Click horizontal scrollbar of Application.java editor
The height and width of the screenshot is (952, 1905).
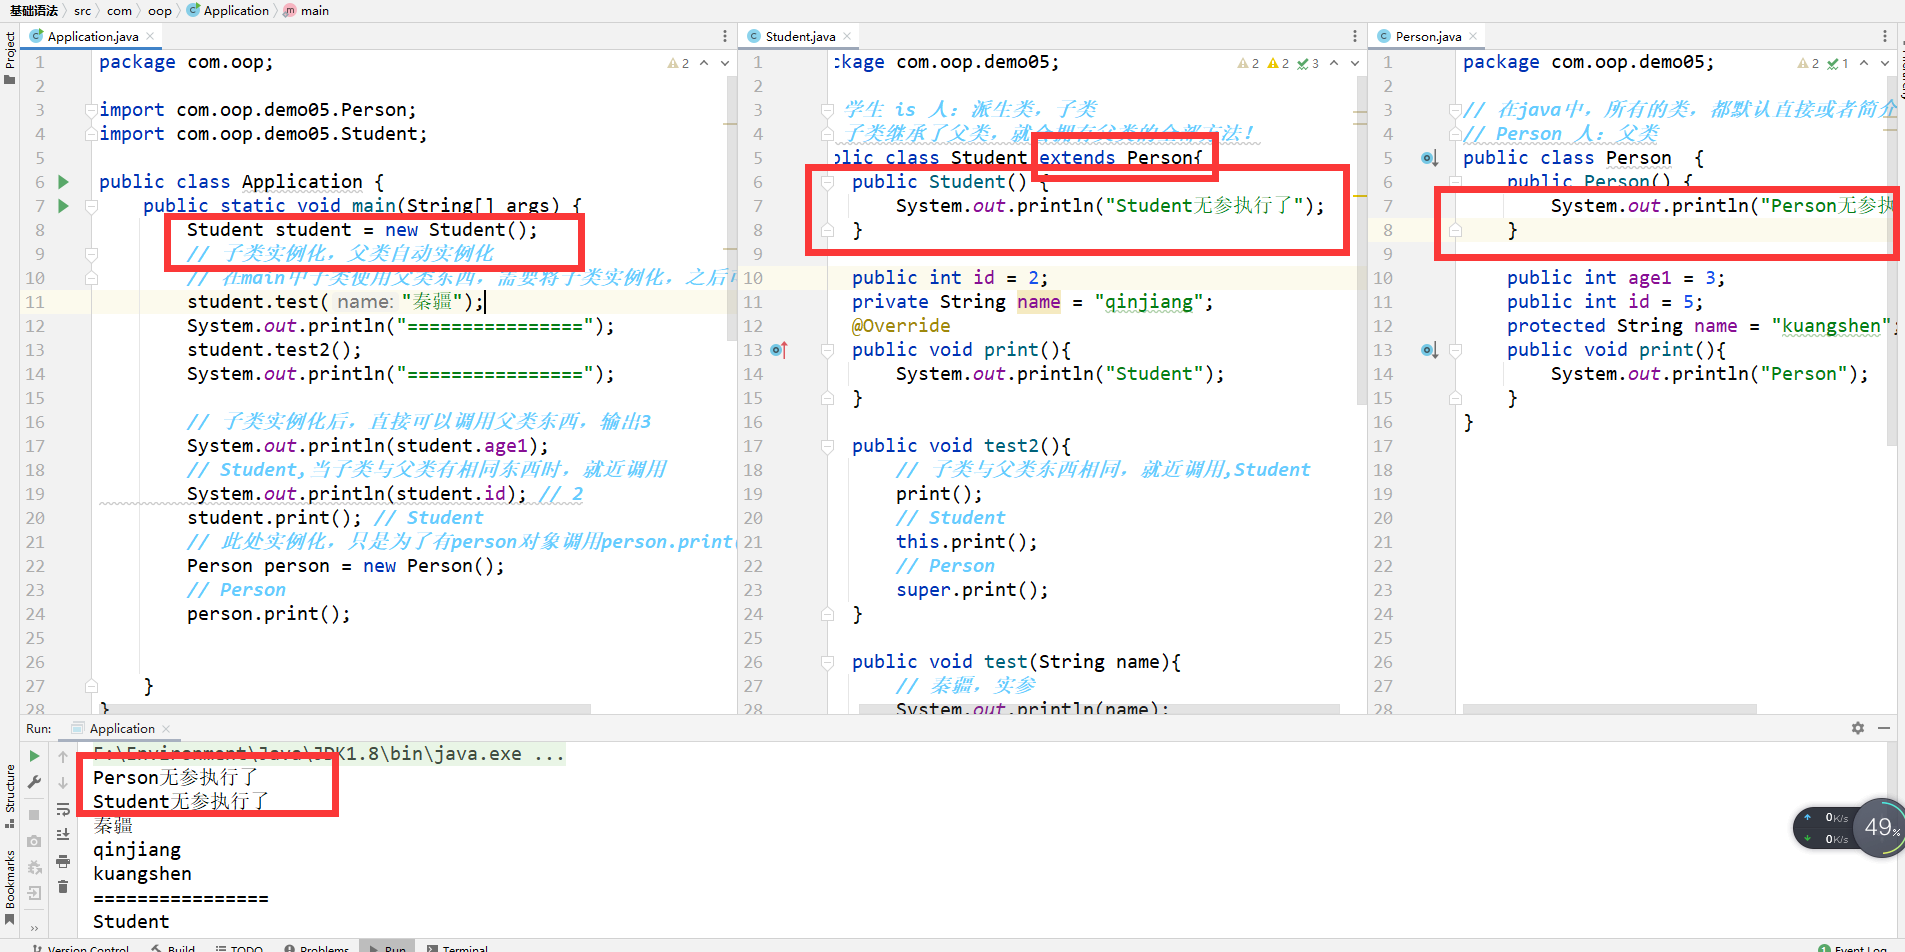click(345, 709)
